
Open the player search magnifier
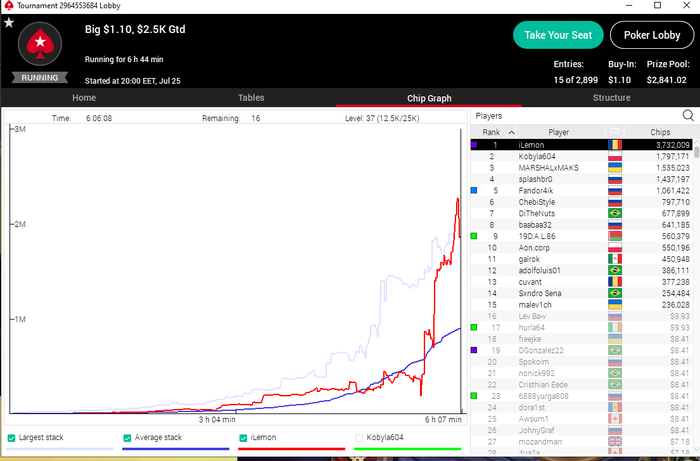(688, 116)
